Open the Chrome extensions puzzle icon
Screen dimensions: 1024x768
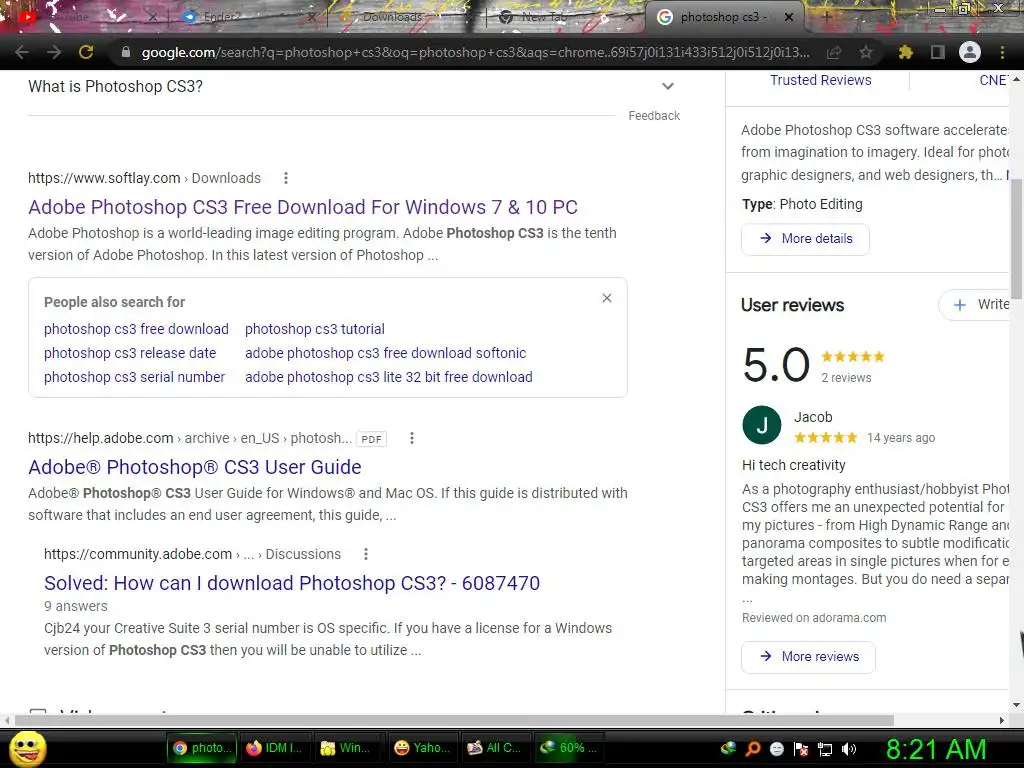pos(905,52)
